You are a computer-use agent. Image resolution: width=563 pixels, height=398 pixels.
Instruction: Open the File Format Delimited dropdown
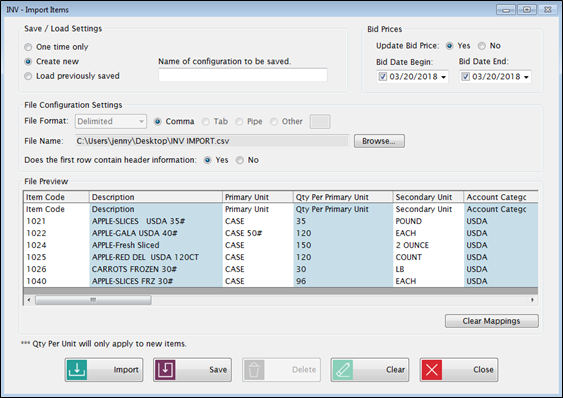coord(111,121)
